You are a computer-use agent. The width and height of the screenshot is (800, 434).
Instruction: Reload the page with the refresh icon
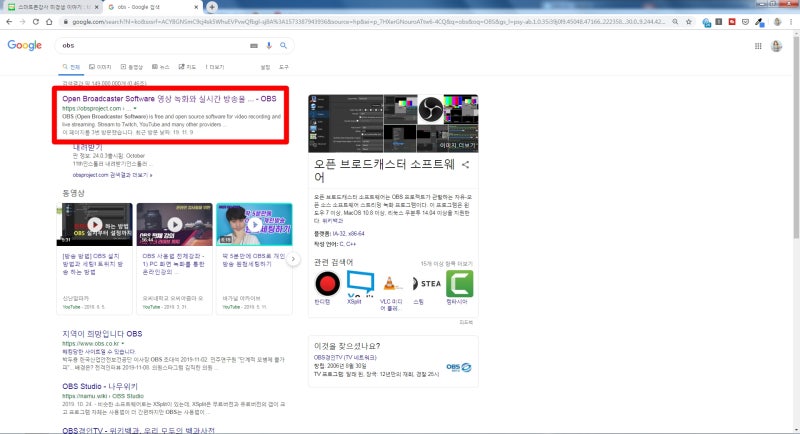[36, 22]
